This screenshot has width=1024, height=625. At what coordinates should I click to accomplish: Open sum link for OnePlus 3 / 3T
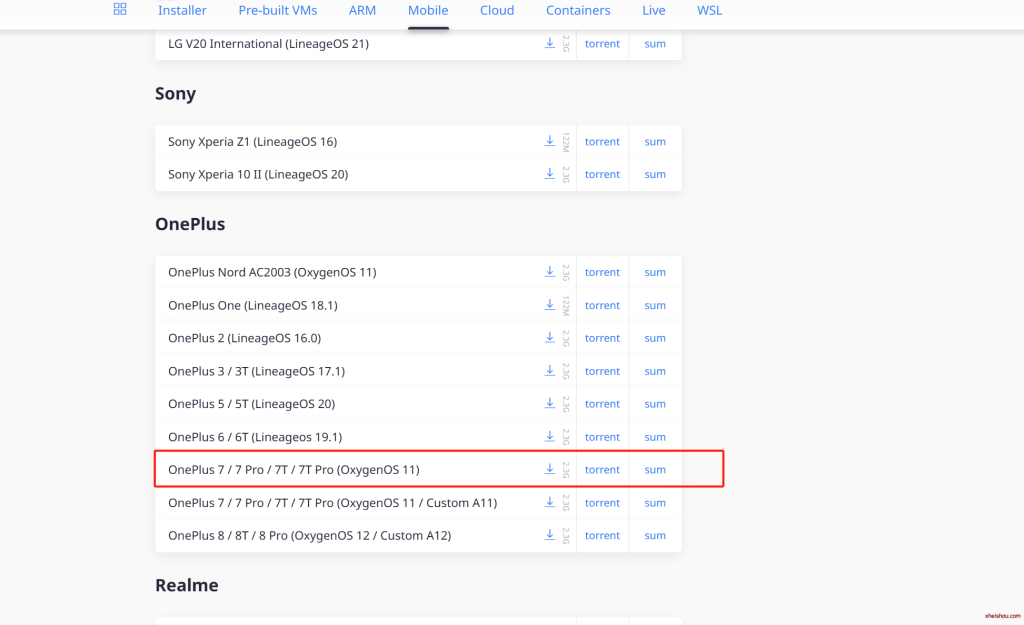click(655, 371)
